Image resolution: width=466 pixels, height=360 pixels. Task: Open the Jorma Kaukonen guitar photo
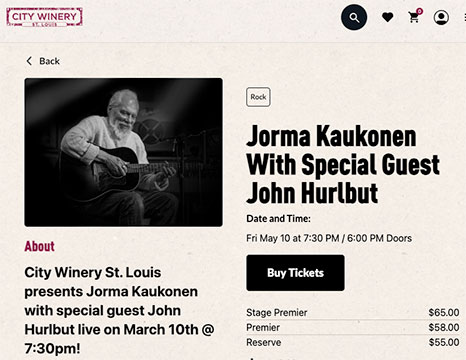[123, 152]
